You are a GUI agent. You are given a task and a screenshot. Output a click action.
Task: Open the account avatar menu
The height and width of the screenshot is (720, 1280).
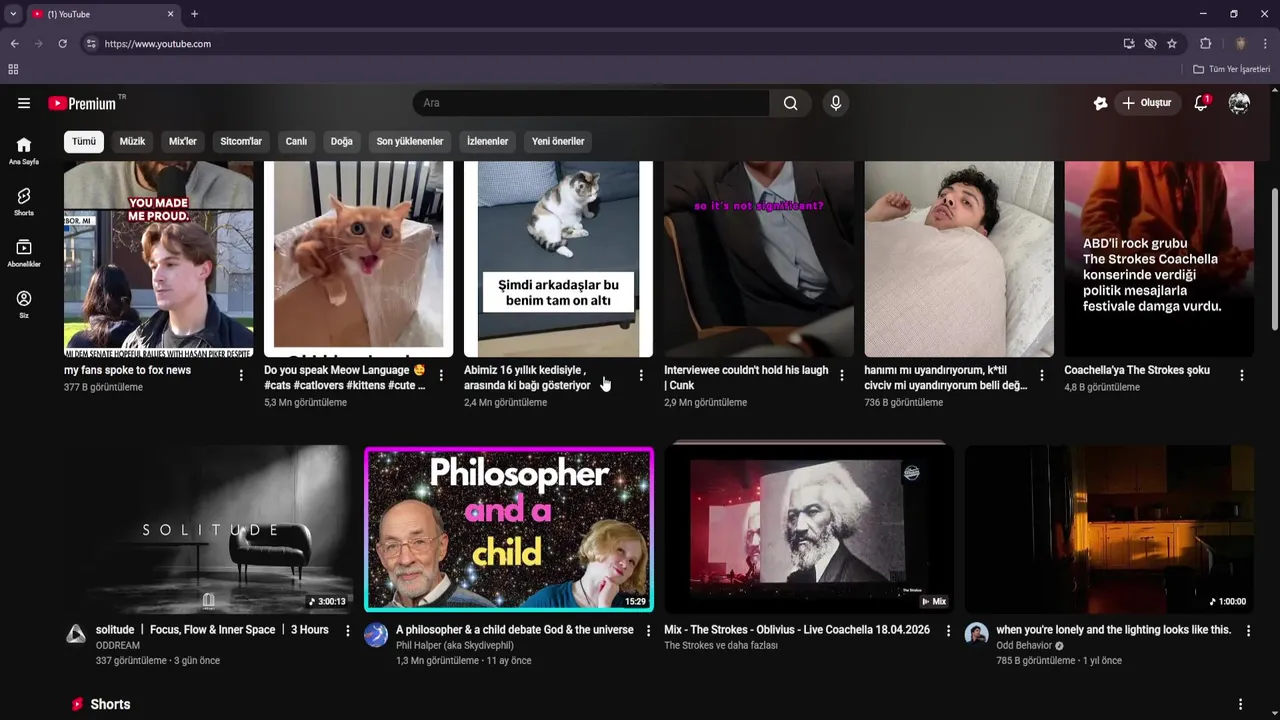1239,103
